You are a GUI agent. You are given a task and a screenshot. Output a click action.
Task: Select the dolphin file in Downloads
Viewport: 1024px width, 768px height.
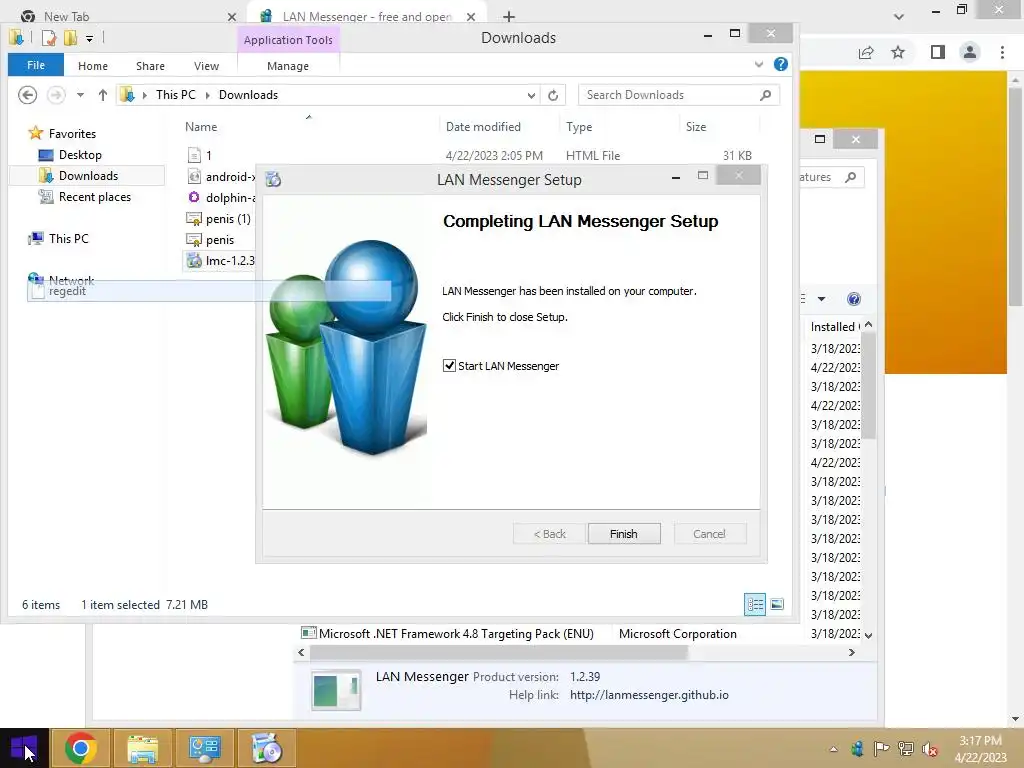coord(221,197)
